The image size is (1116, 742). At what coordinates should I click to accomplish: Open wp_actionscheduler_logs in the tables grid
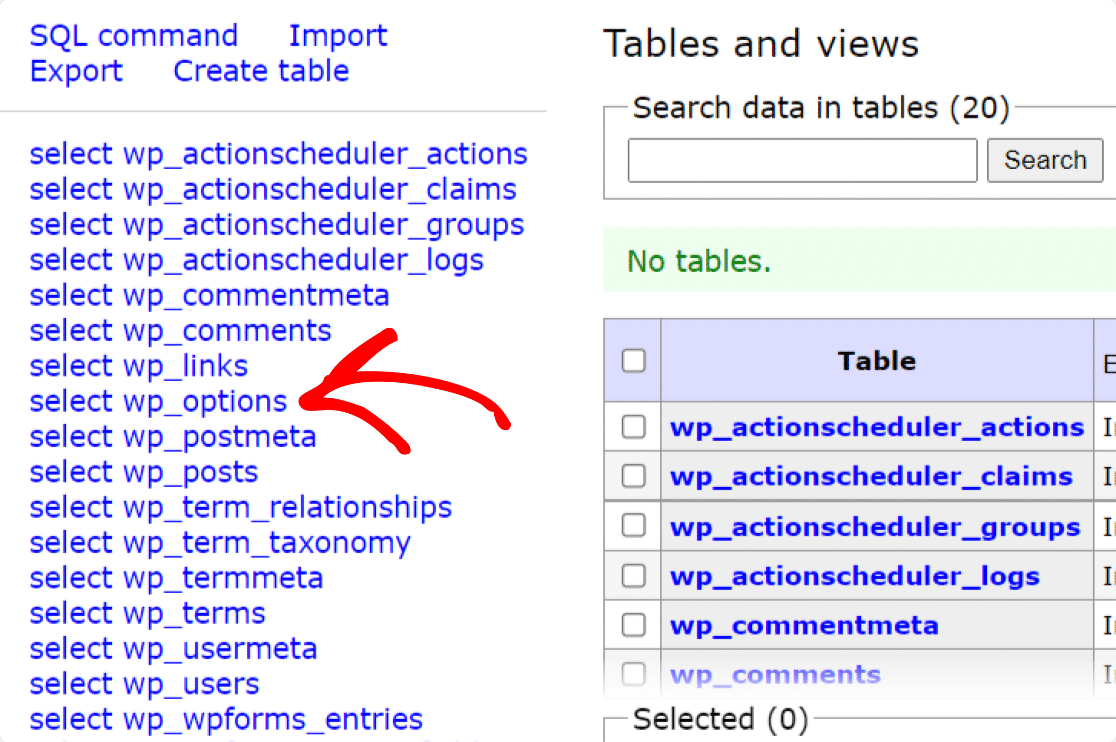(x=855, y=577)
